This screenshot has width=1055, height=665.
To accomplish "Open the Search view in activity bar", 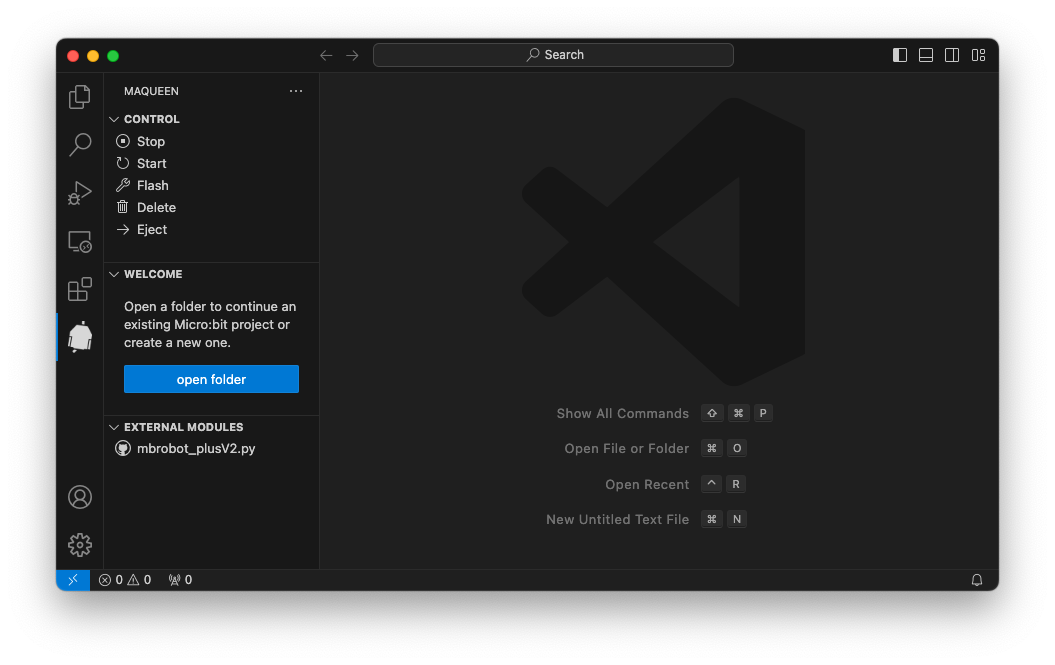I will click(x=79, y=145).
